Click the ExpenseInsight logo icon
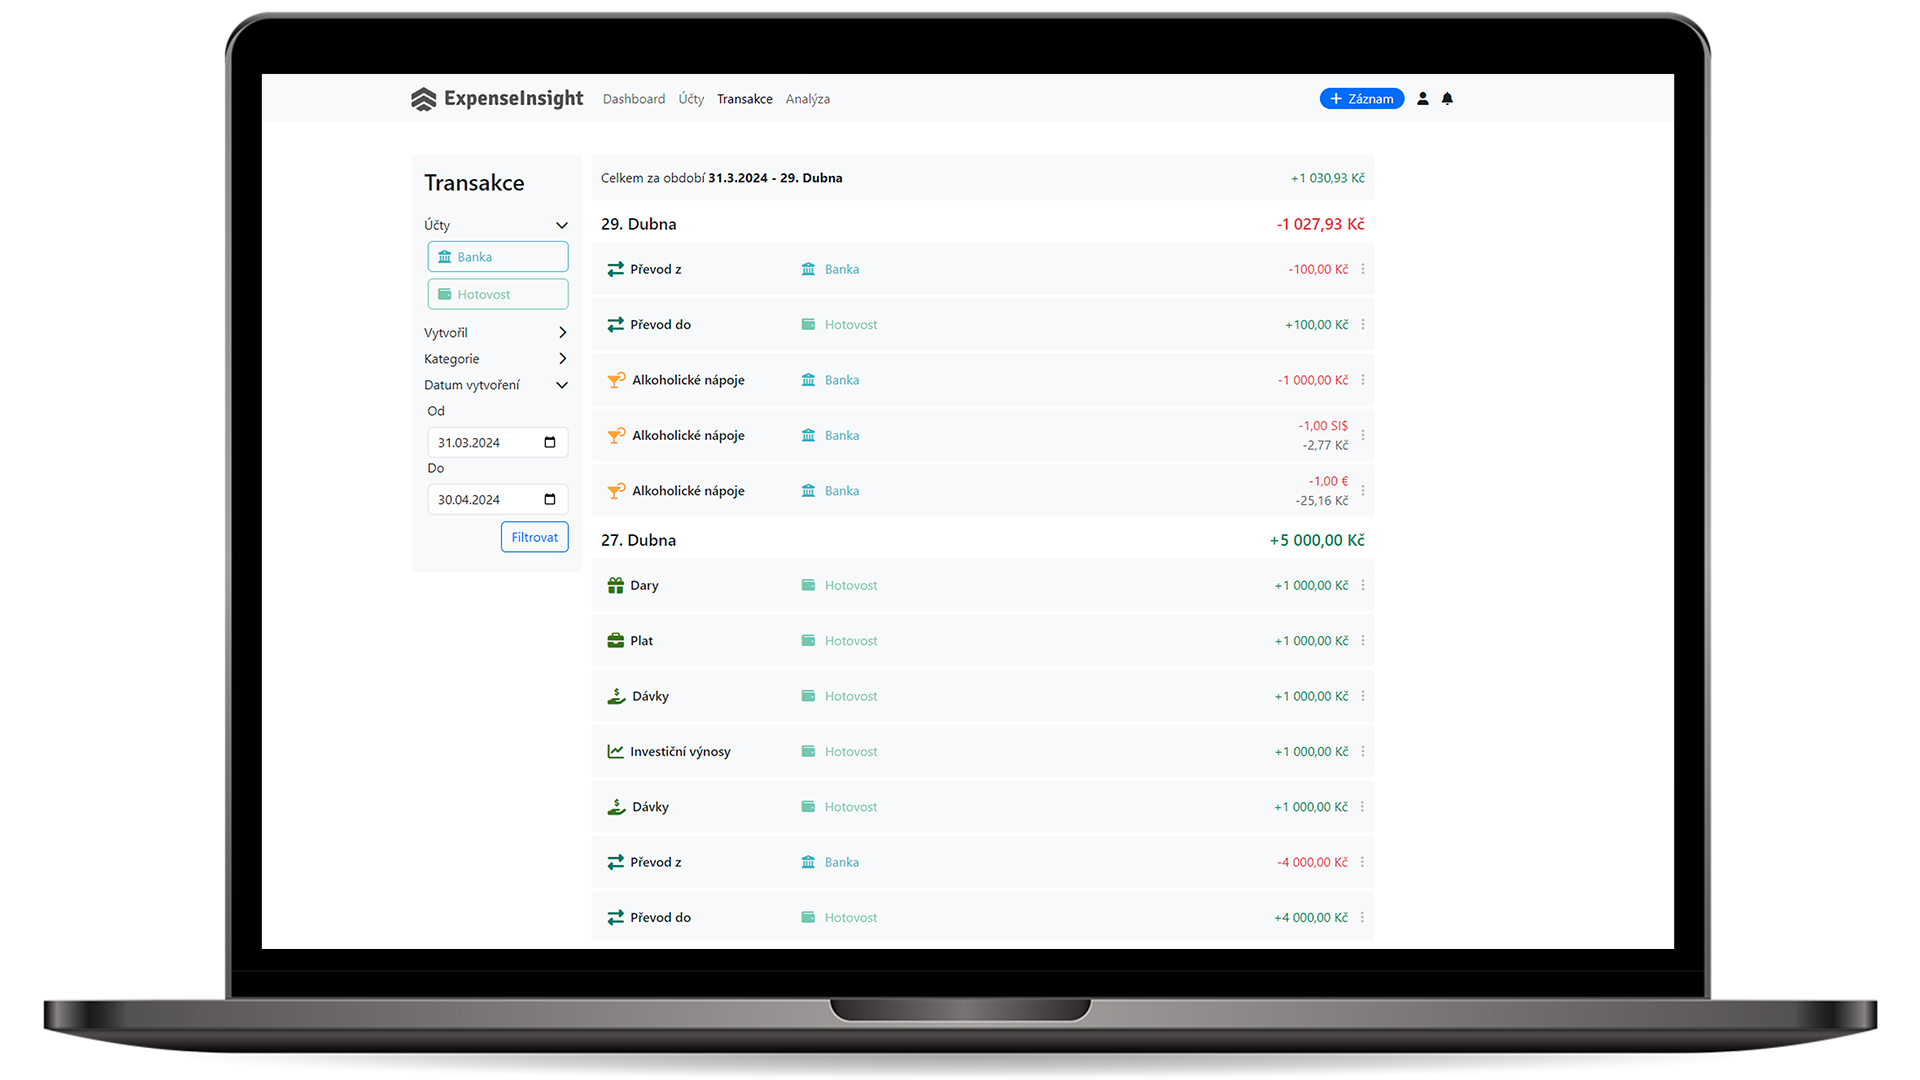The width and height of the screenshot is (1920, 1080). point(423,99)
